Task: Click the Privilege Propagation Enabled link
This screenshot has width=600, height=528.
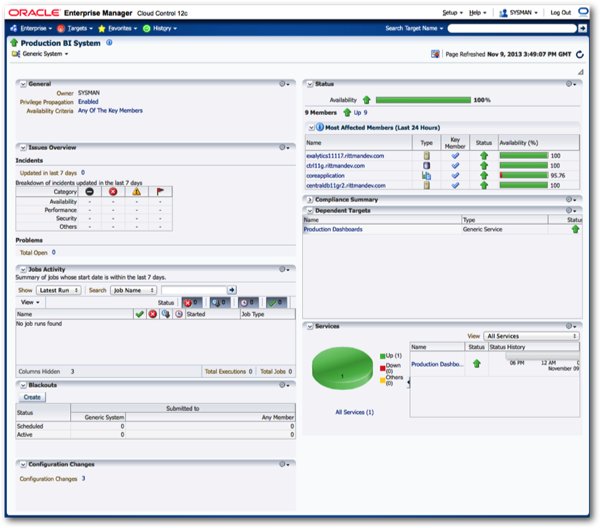Action: click(88, 102)
